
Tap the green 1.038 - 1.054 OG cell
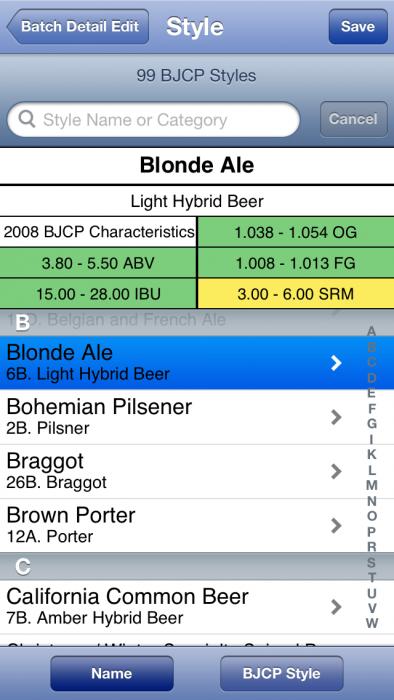[295, 232]
